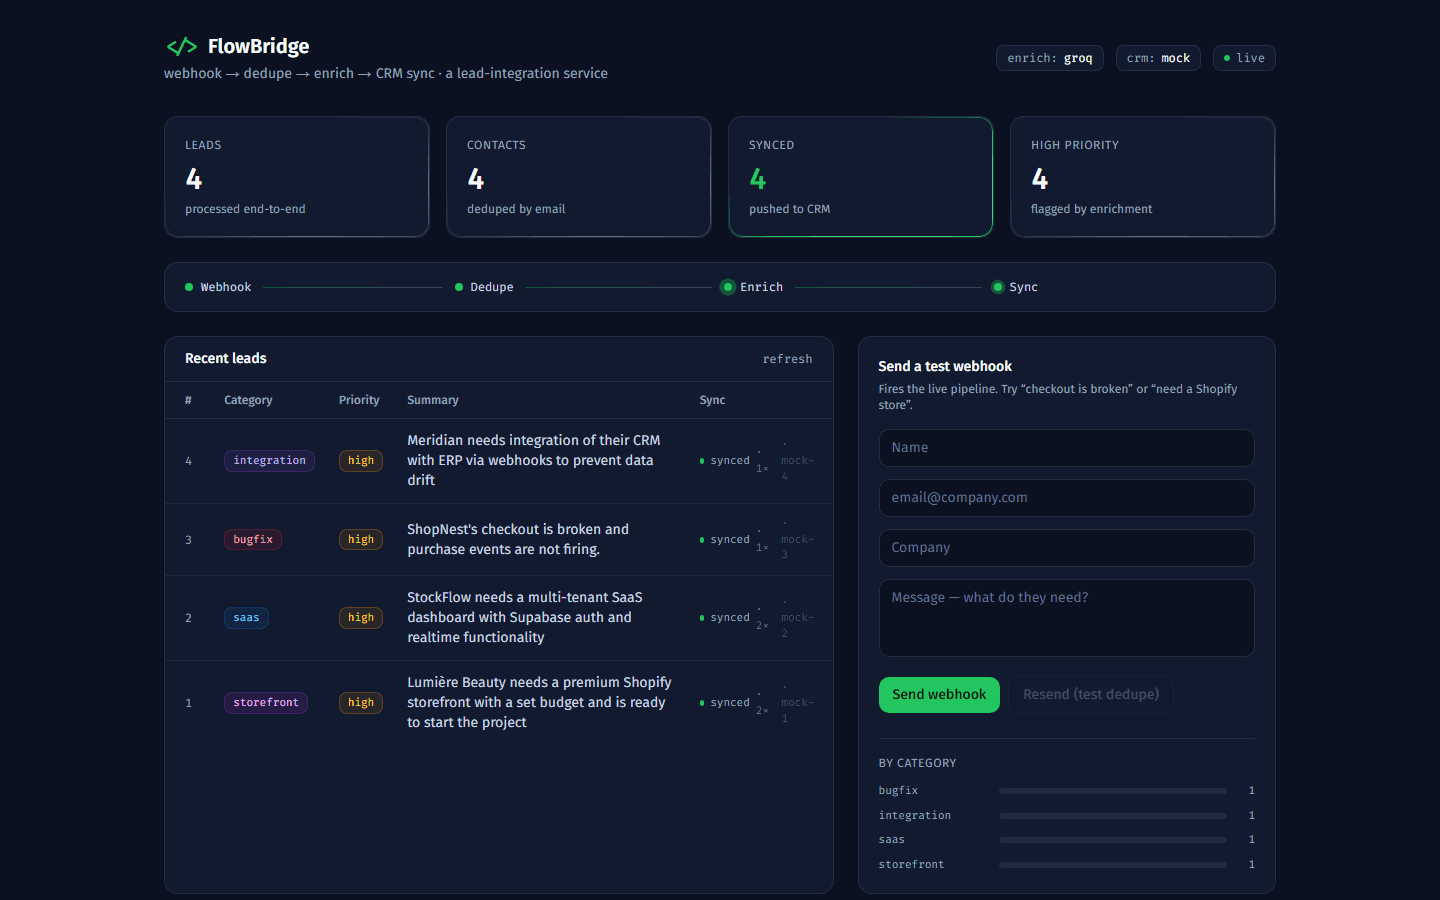Click the storefront category progress bar
Image resolution: width=1440 pixels, height=900 pixels.
[x=1113, y=865]
